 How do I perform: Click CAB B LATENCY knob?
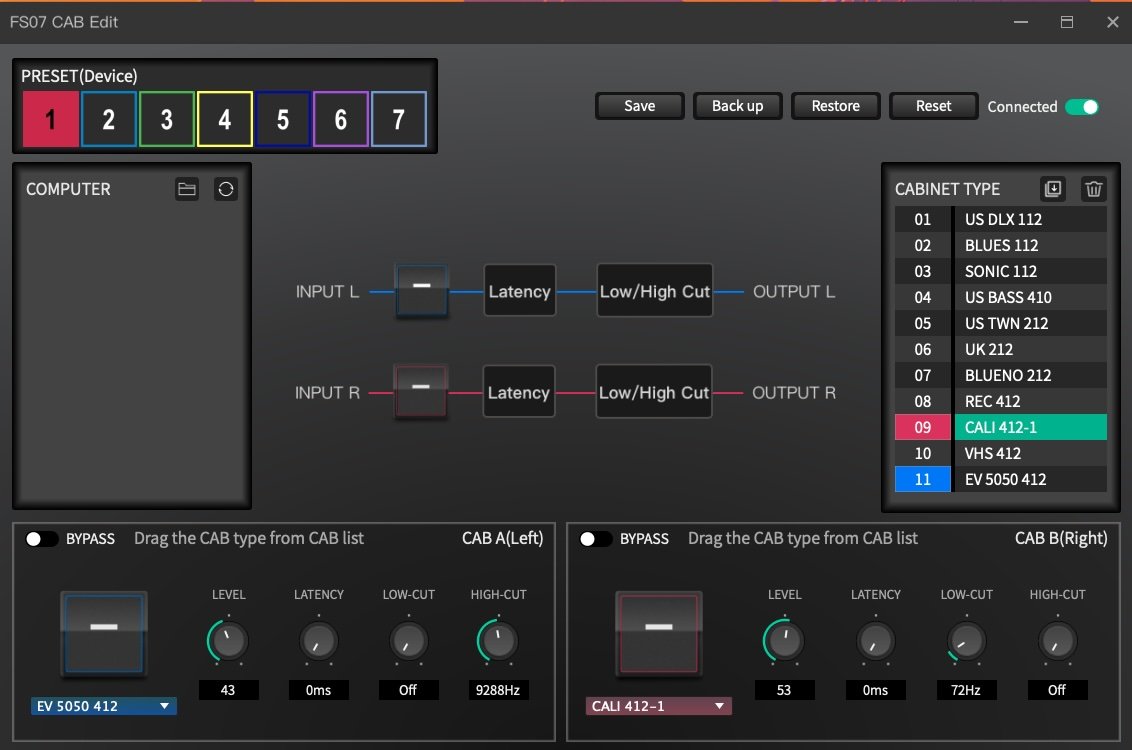pos(875,640)
